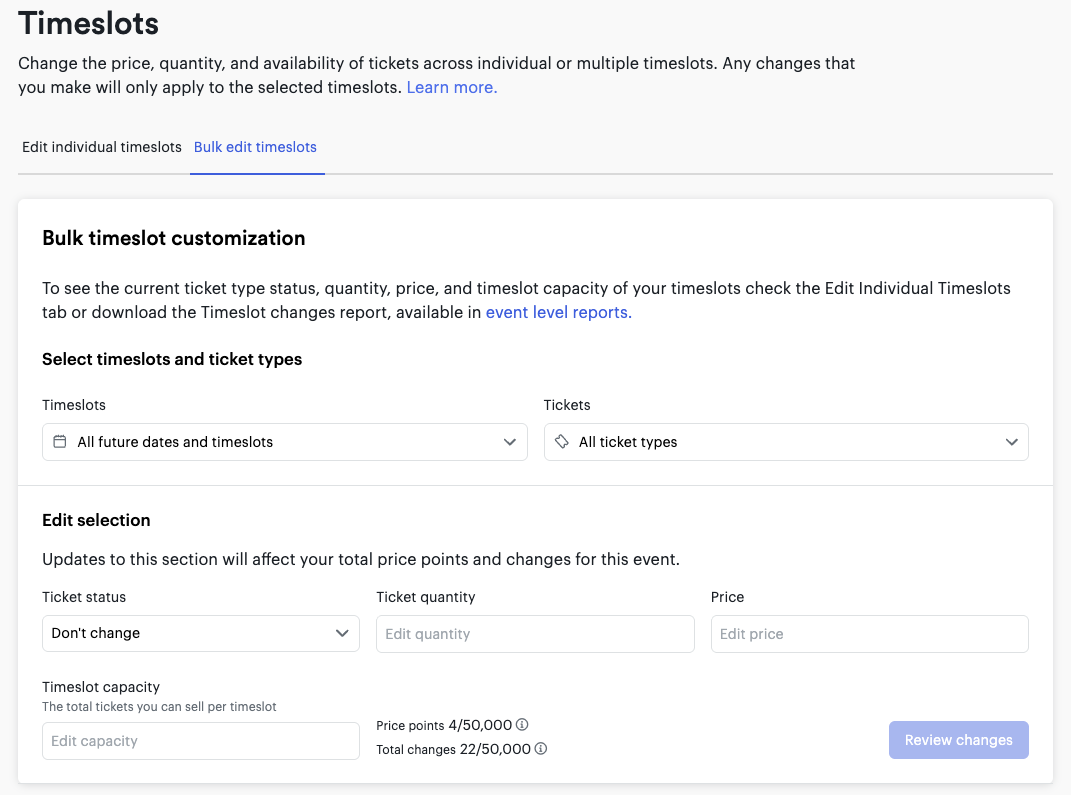
Task: Click the 'Select timeslots and ticket types' heading
Action: (172, 359)
